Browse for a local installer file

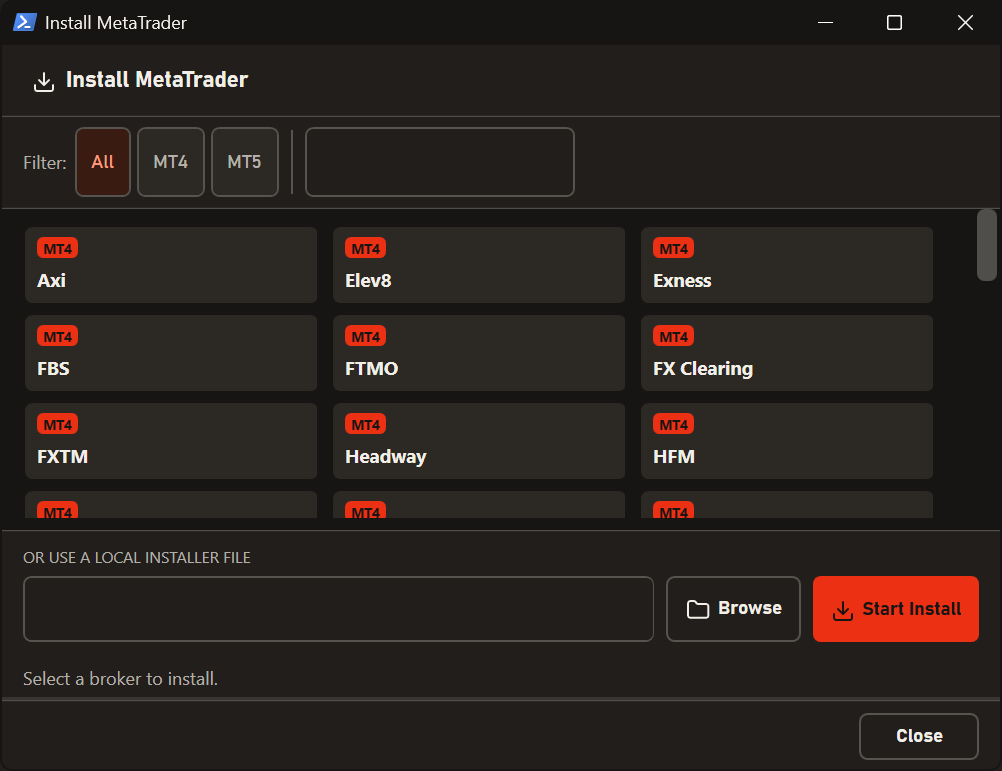733,609
